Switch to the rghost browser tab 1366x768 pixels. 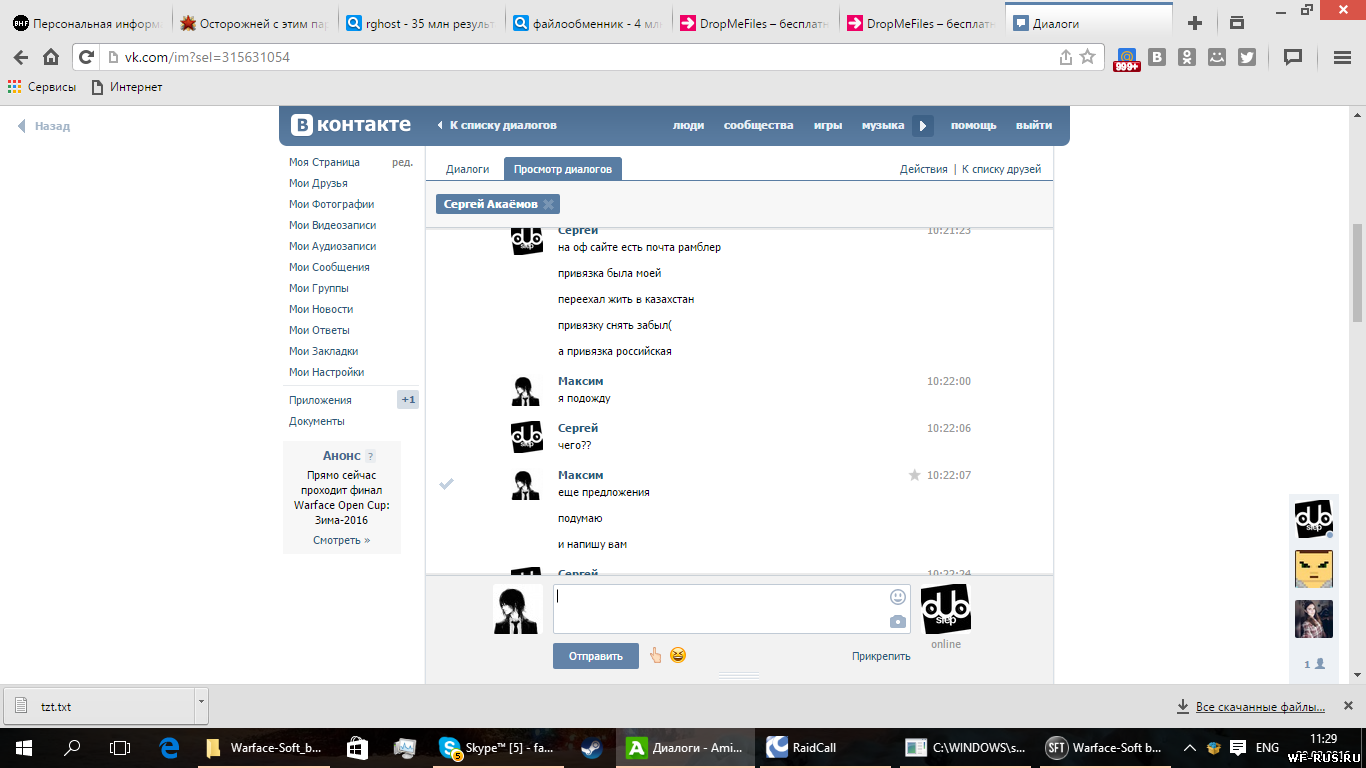pos(419,23)
